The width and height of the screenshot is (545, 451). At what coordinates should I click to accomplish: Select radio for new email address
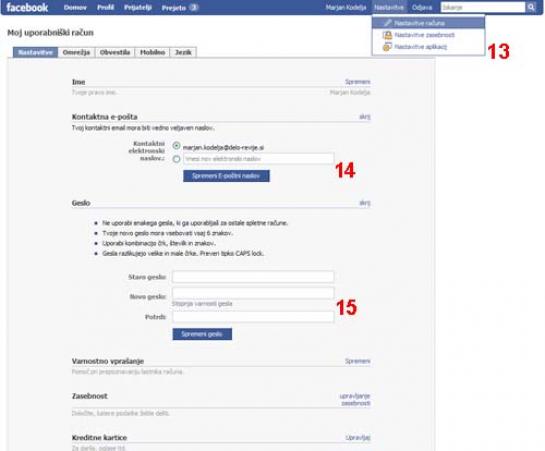click(176, 159)
